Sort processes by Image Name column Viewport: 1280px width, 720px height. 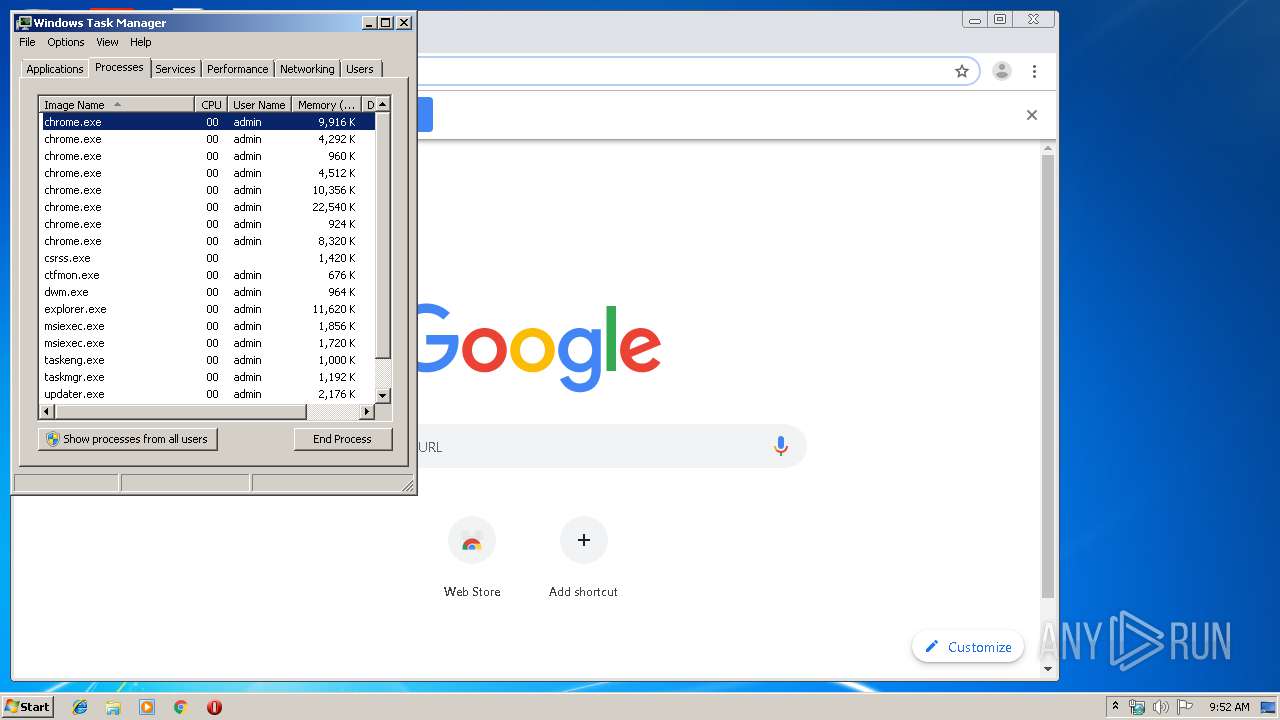(116, 105)
